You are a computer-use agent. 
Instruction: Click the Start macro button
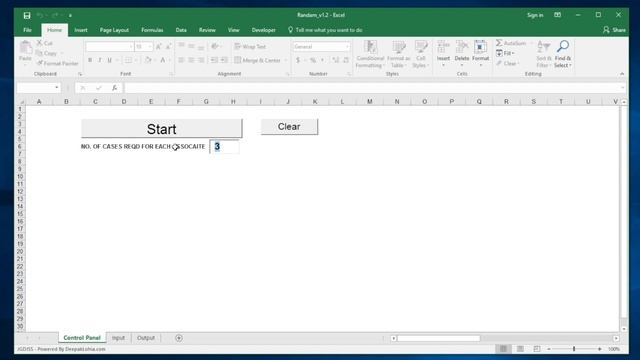click(162, 129)
